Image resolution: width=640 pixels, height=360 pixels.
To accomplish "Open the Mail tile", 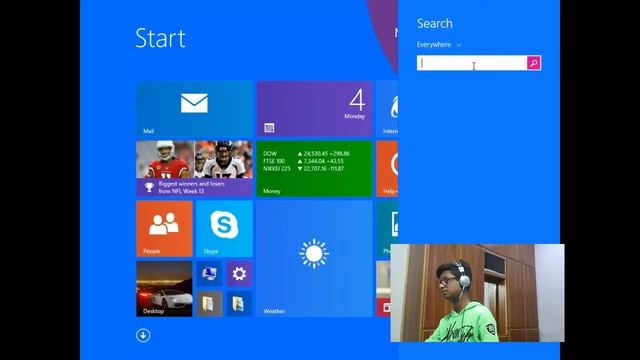I will pyautogui.click(x=194, y=109).
